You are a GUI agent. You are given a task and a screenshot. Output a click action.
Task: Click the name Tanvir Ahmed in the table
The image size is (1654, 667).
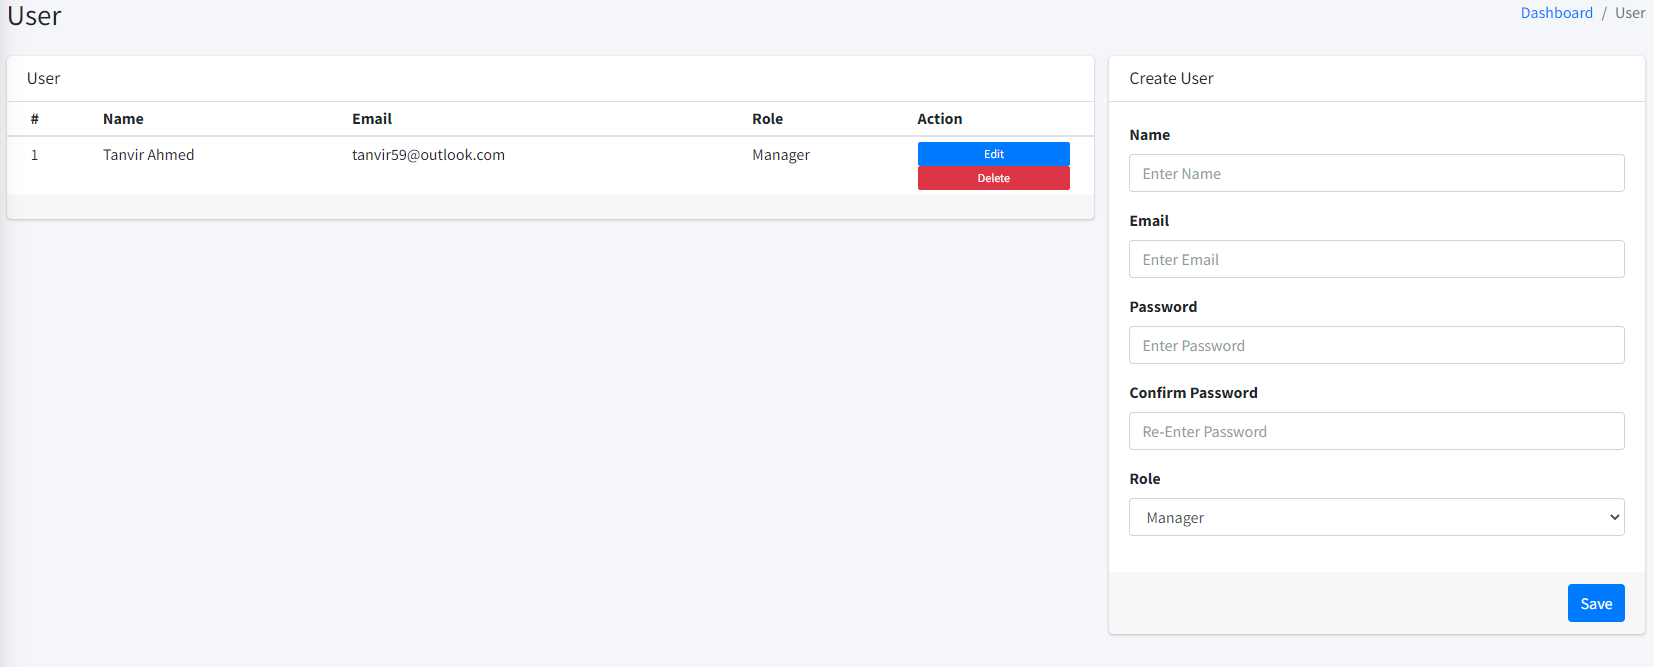click(148, 155)
